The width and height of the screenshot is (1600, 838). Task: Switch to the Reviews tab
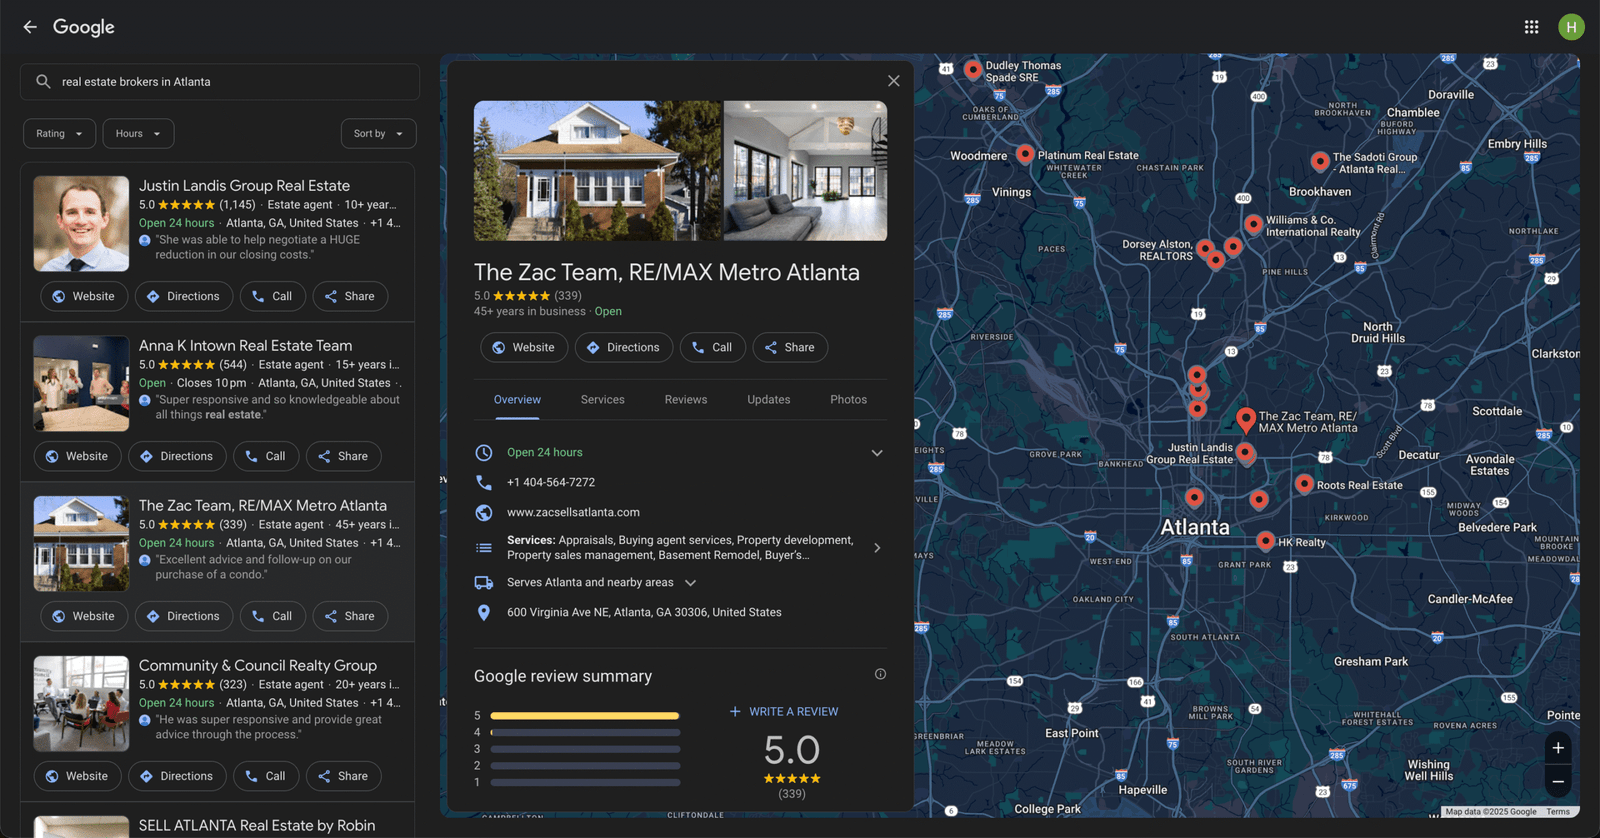click(686, 400)
